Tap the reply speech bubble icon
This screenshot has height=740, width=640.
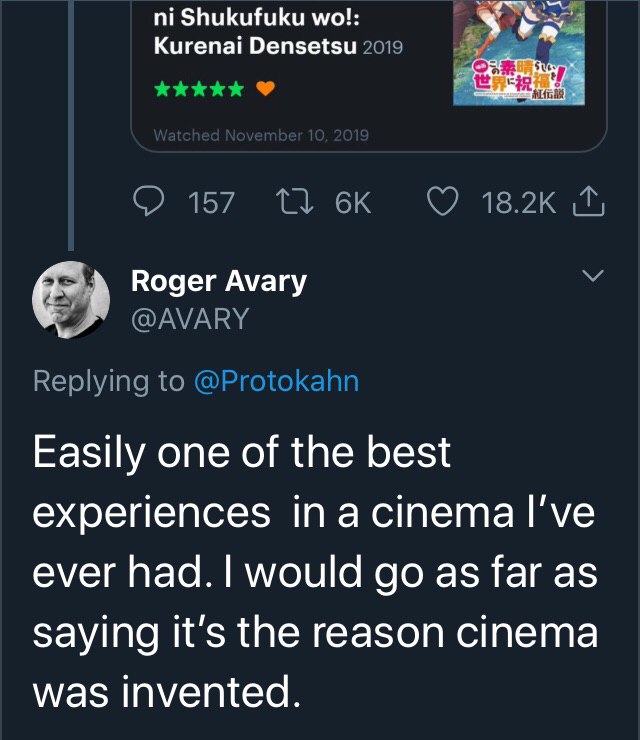click(x=149, y=203)
